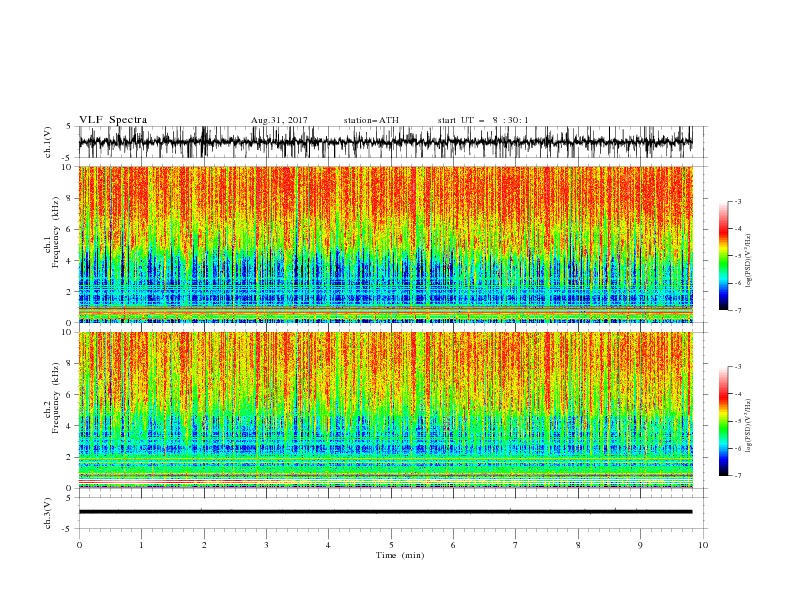Click time axis tick label "7"
The height and width of the screenshot is (612, 792).
tap(516, 545)
